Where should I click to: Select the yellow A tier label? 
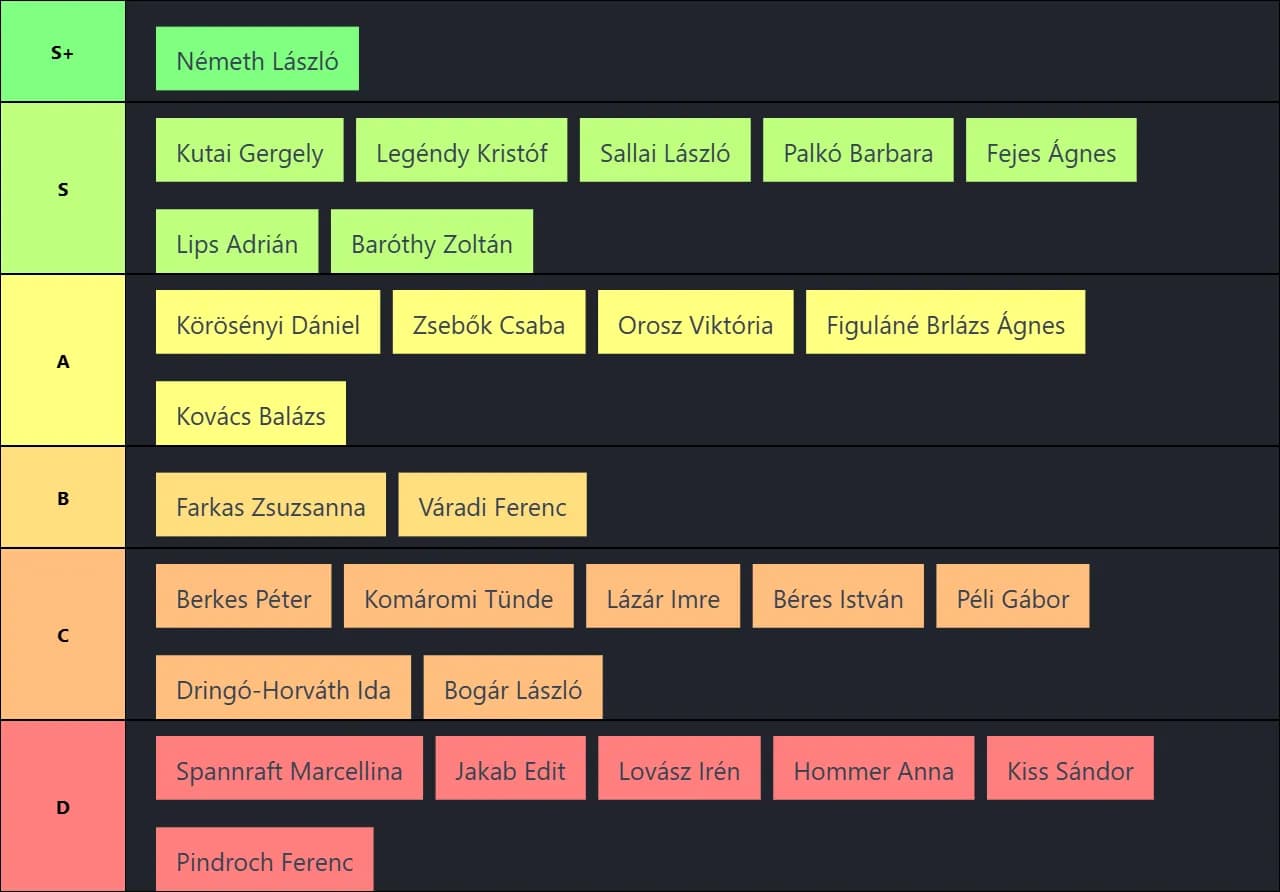point(62,361)
